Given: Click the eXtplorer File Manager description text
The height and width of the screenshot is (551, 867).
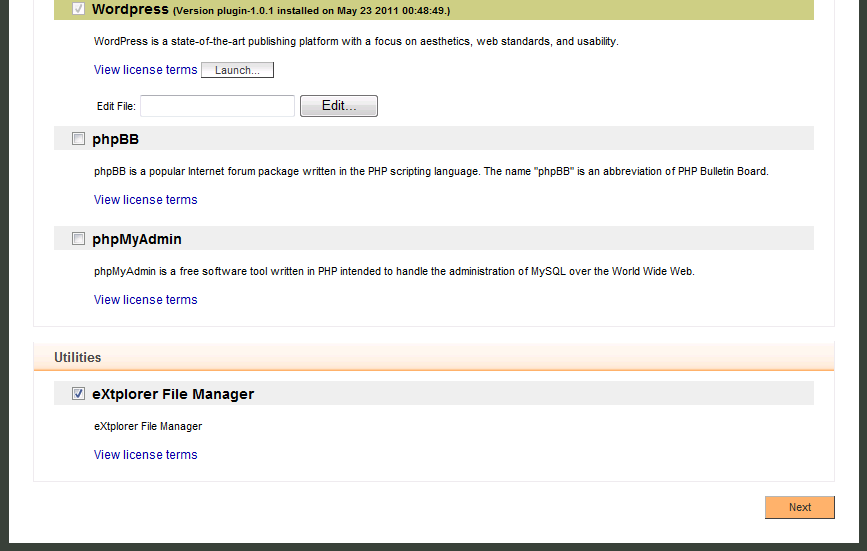Looking at the screenshot, I should [x=148, y=426].
